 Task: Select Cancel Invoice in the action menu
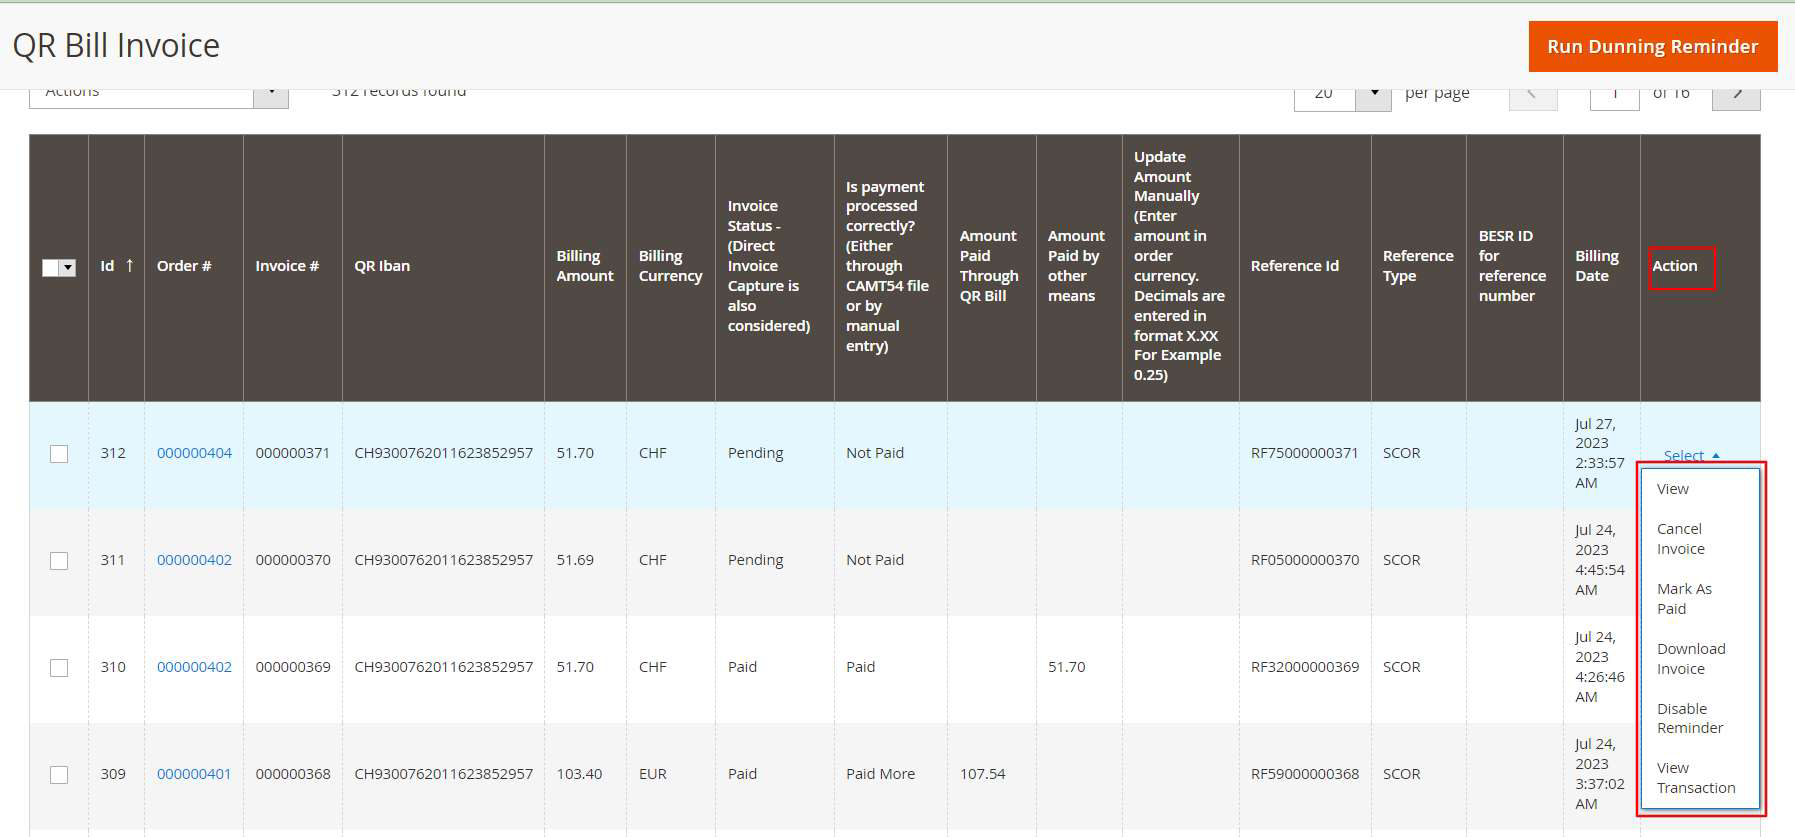[1680, 539]
